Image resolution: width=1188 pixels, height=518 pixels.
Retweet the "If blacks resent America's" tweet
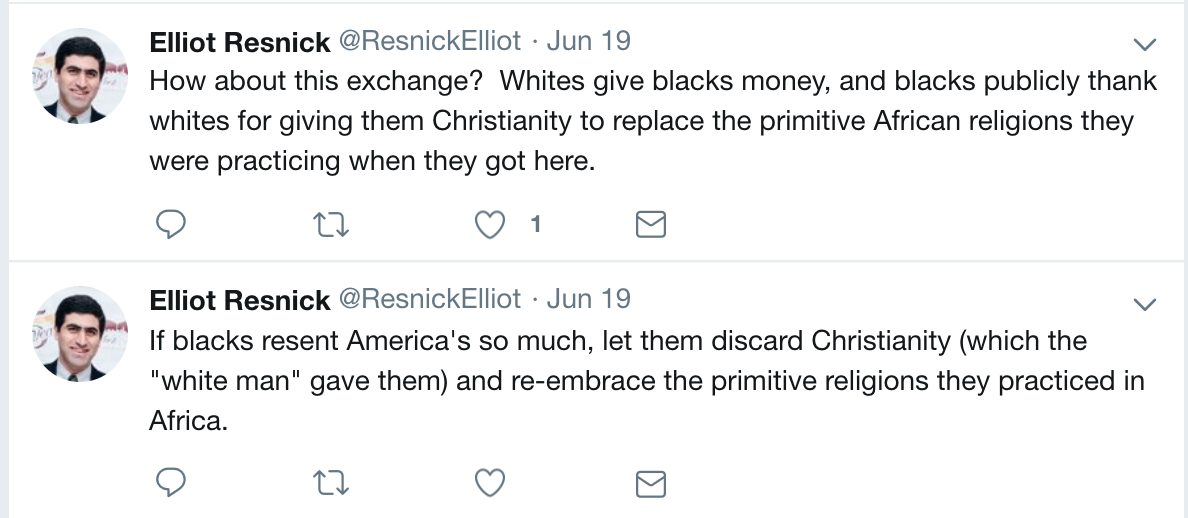tap(330, 483)
